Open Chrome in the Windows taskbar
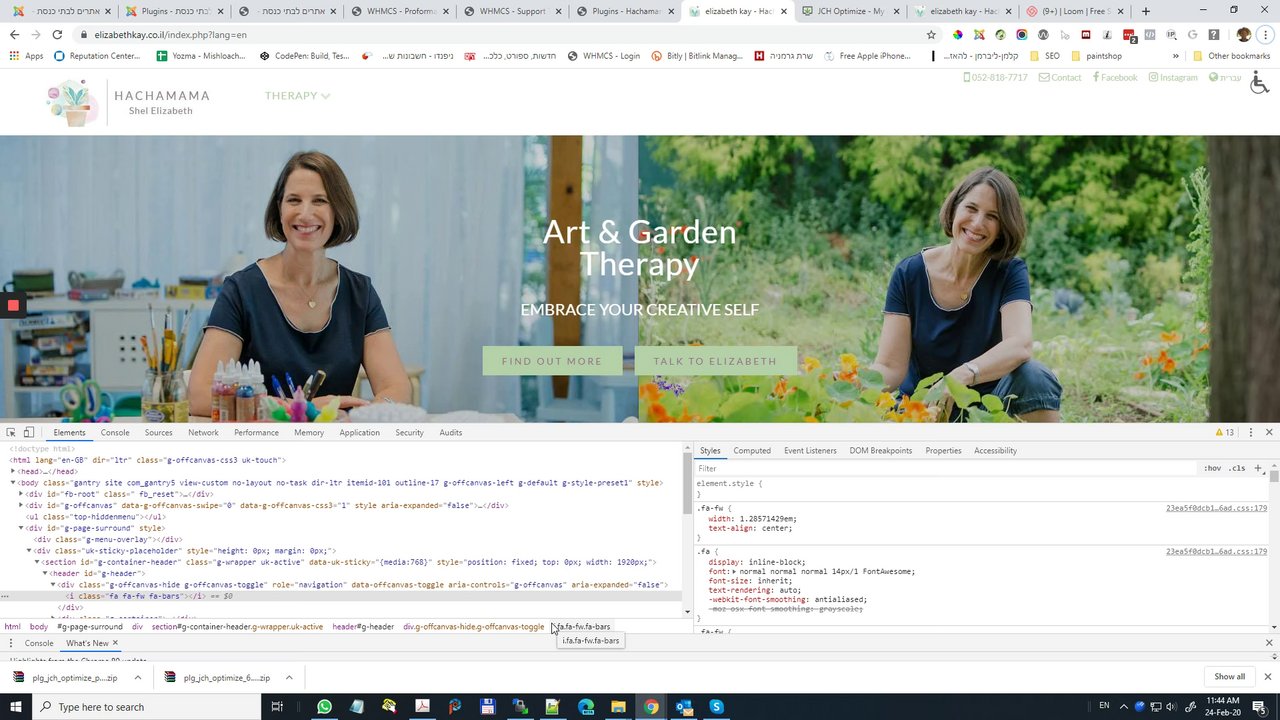1280x720 pixels. (x=651, y=707)
